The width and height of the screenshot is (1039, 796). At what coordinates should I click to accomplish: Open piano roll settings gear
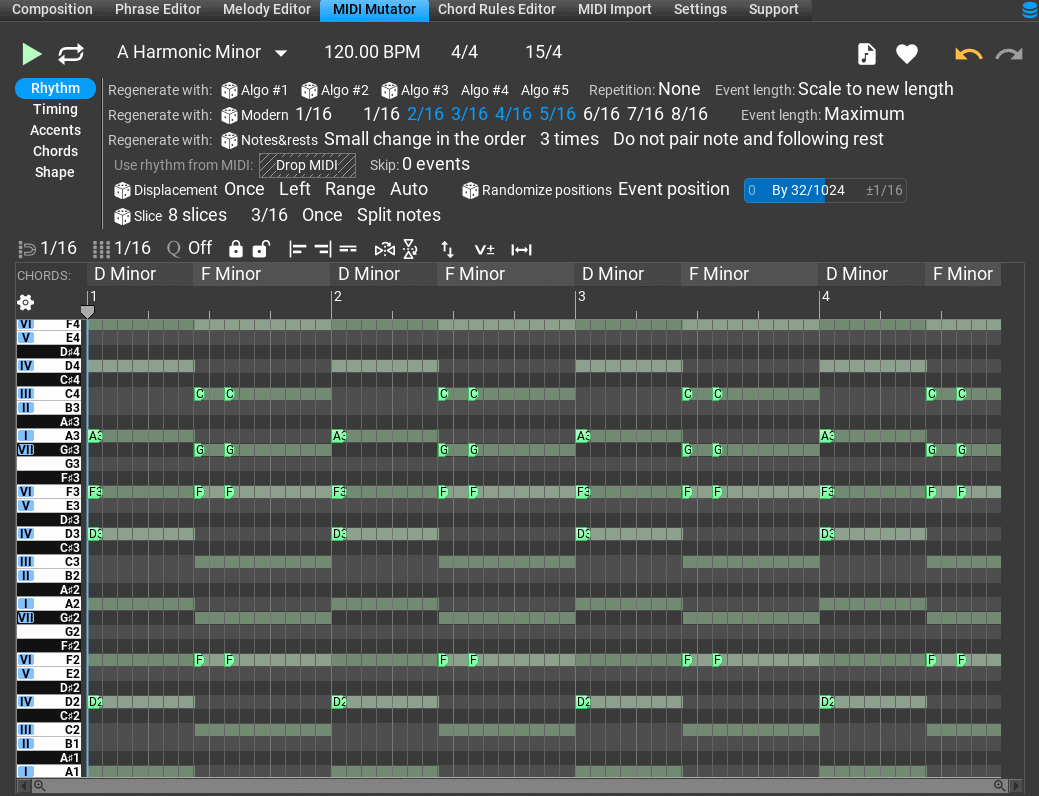coord(25,303)
